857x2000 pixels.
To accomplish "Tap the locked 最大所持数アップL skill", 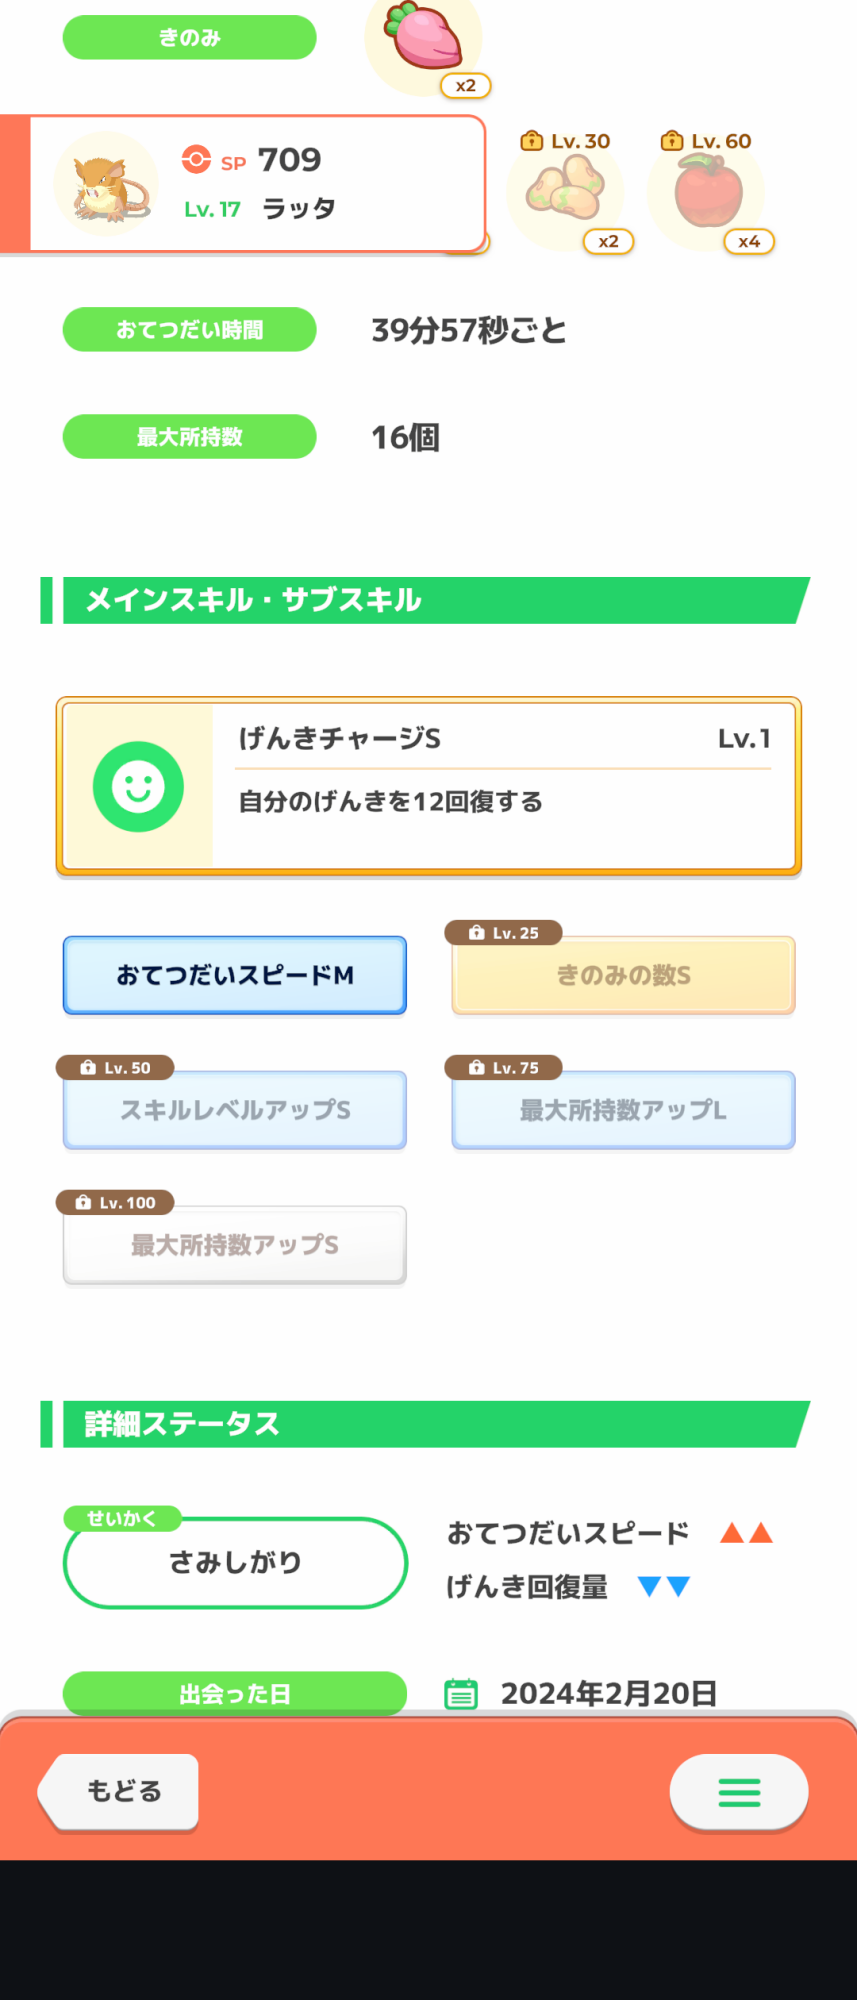I will point(623,1110).
